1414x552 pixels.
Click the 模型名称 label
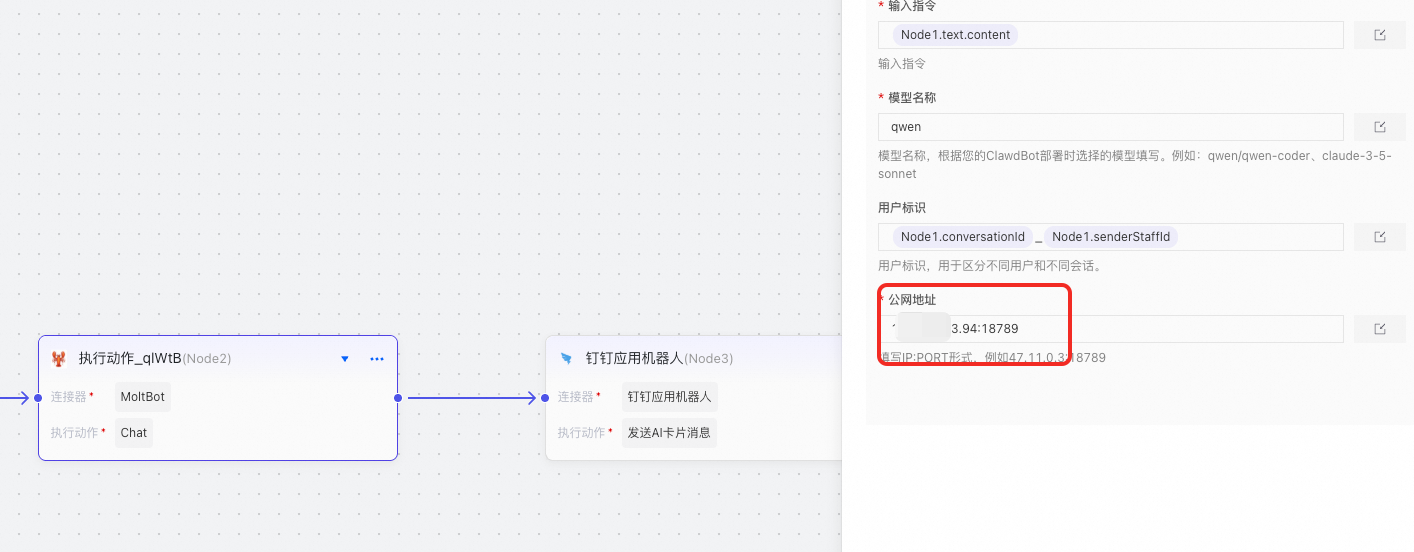tap(912, 98)
